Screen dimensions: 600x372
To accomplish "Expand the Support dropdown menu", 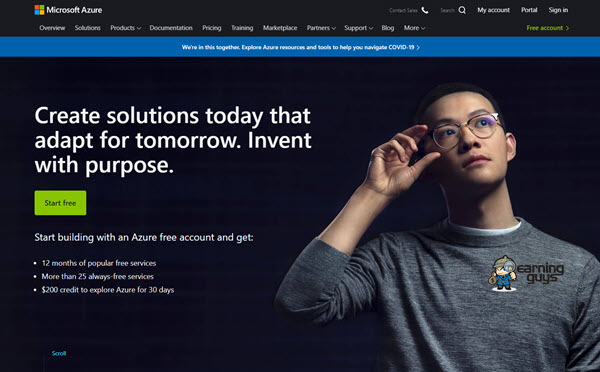I will (358, 28).
